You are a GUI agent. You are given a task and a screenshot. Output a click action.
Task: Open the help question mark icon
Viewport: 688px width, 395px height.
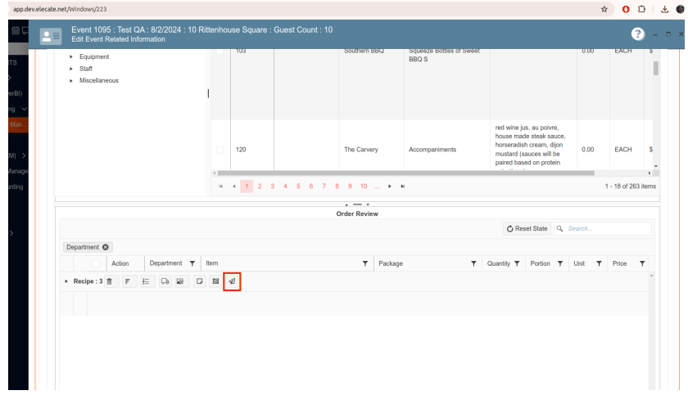coord(638,34)
